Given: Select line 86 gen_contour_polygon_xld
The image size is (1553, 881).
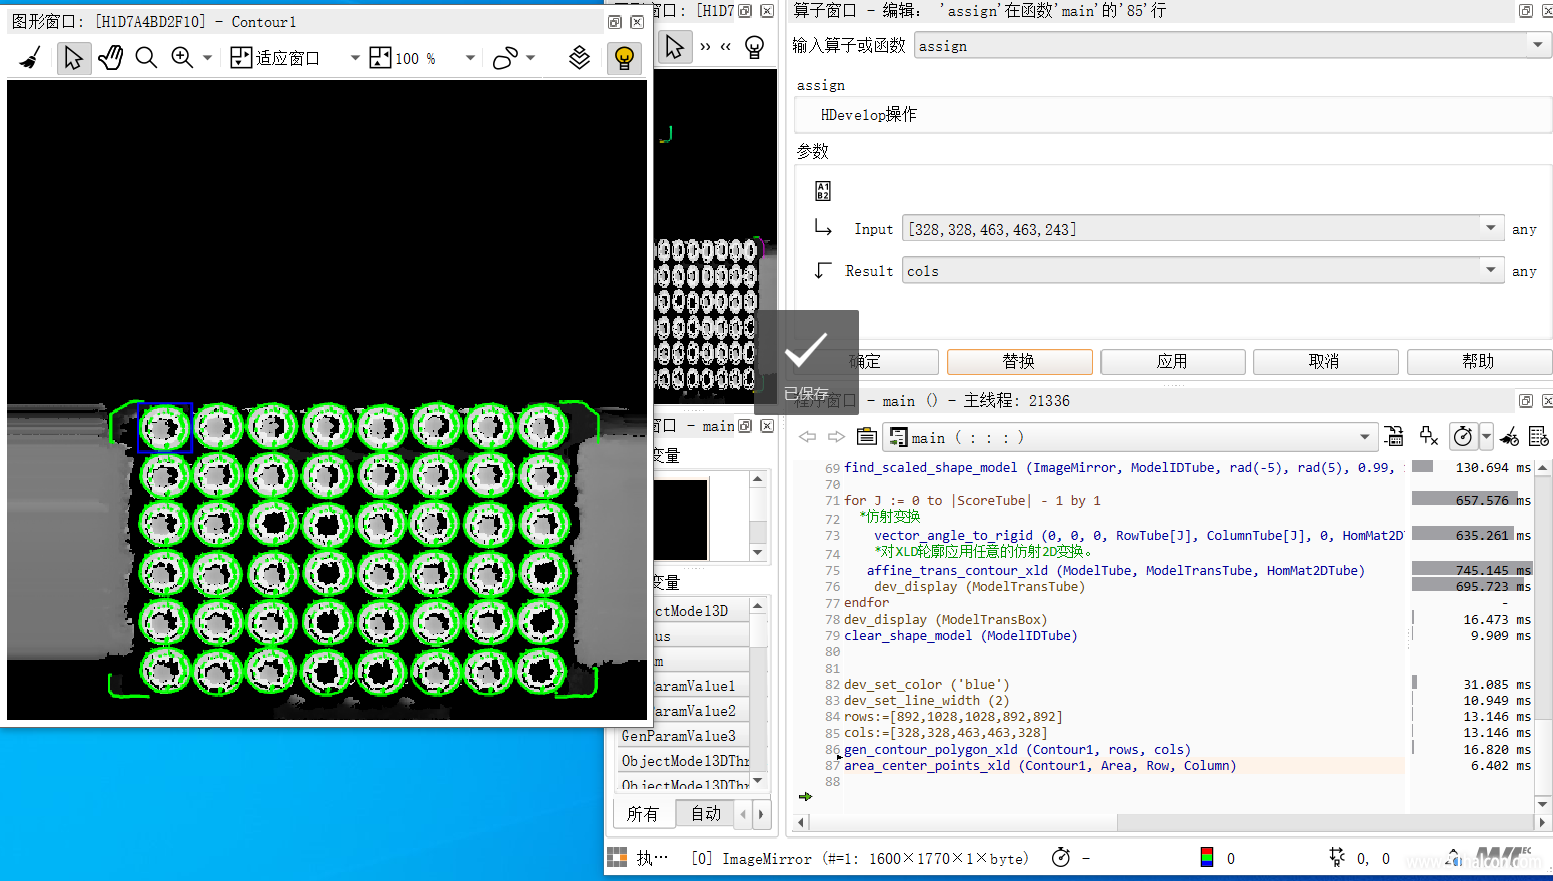Looking at the screenshot, I should click(1017, 749).
